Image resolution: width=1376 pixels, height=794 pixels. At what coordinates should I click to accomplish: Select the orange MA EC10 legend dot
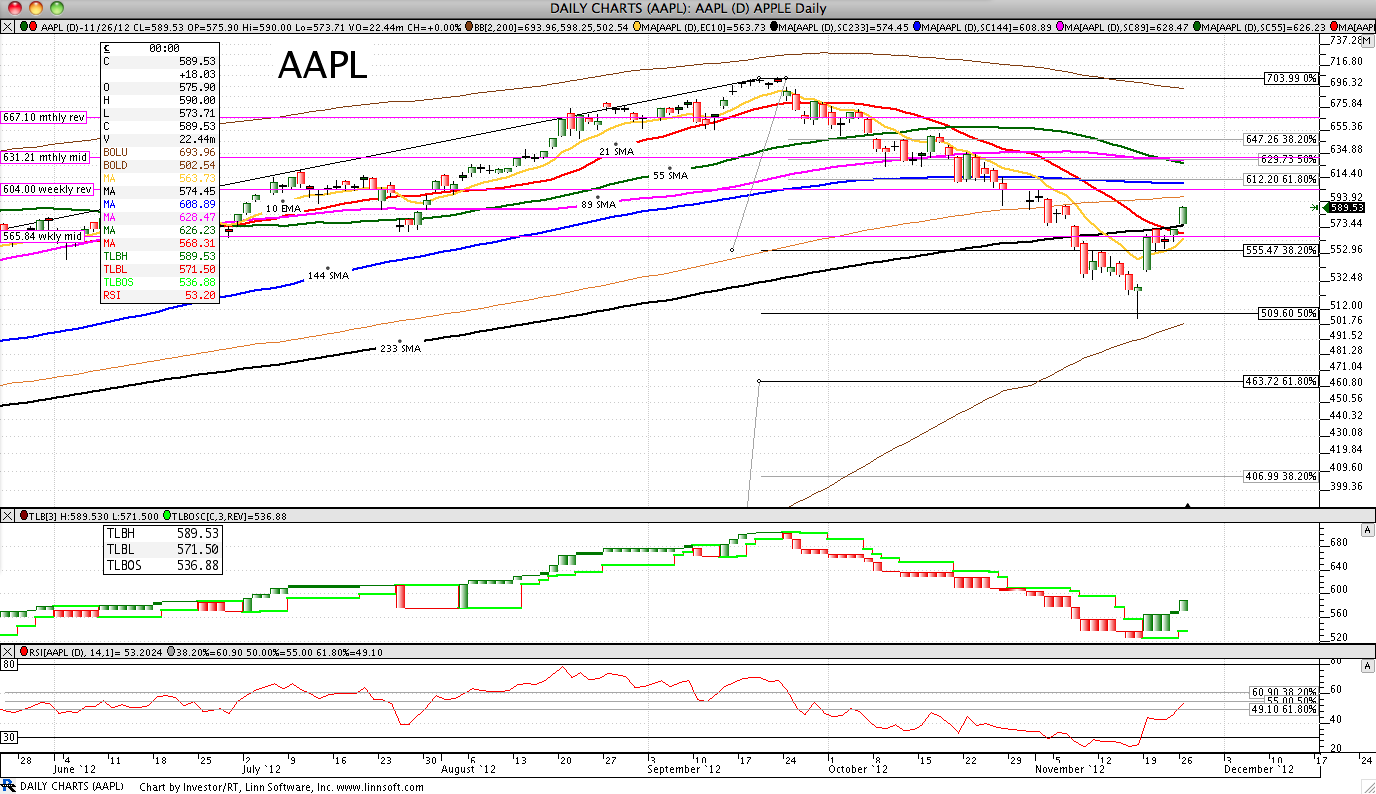click(637, 27)
